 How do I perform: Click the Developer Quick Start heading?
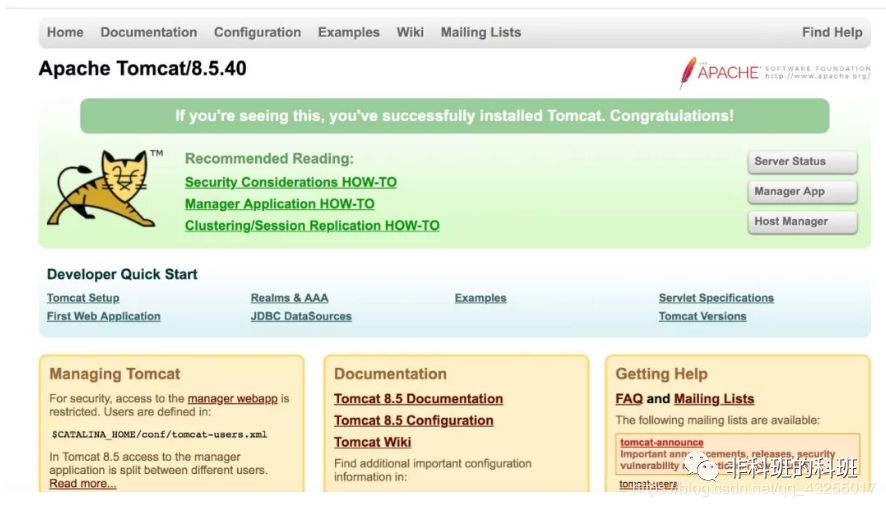coord(122,274)
